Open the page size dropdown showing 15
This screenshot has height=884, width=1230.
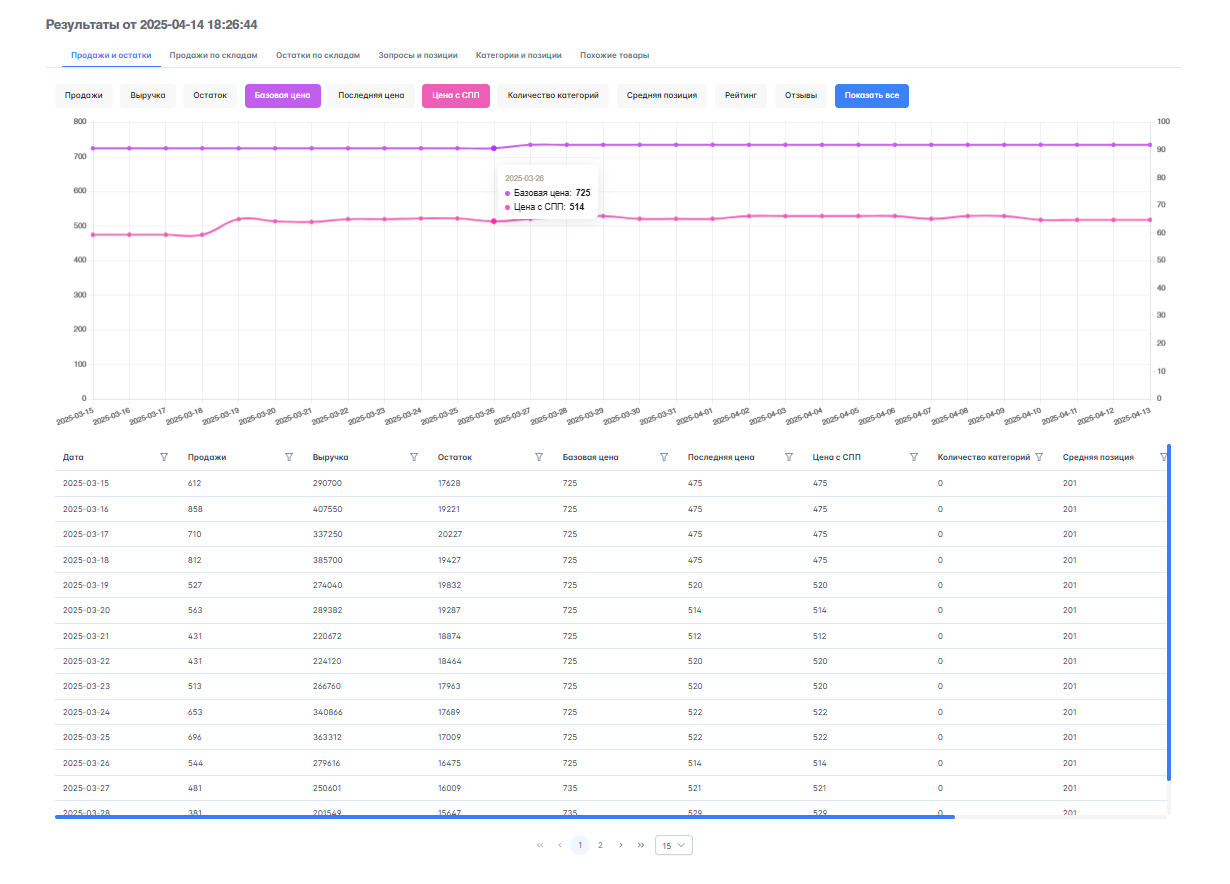tap(673, 845)
